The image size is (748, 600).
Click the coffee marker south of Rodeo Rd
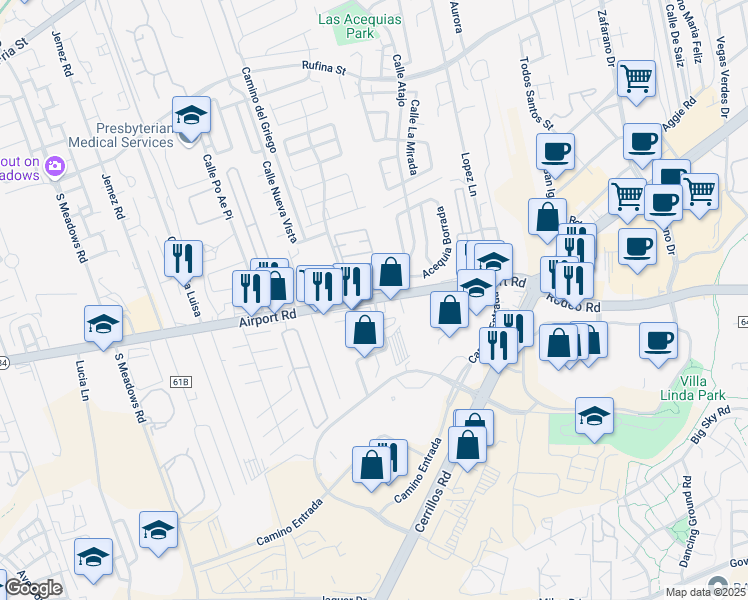[657, 341]
